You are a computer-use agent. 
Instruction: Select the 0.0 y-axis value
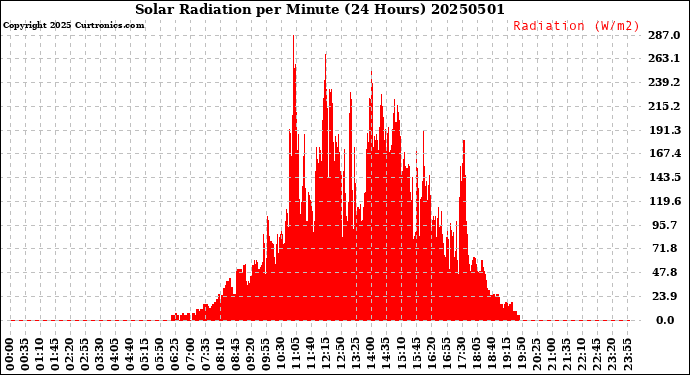[665, 320]
